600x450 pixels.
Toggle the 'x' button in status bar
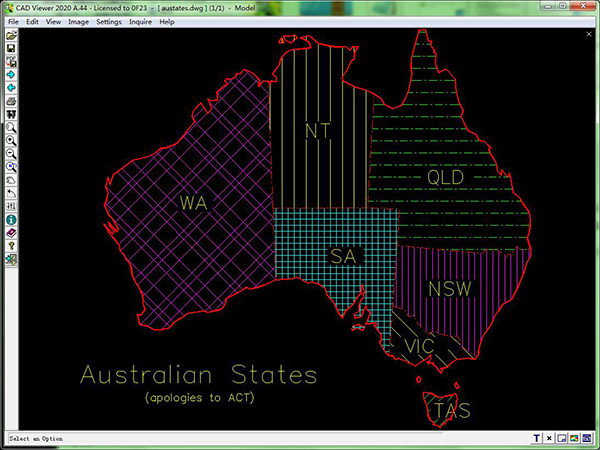coord(549,438)
